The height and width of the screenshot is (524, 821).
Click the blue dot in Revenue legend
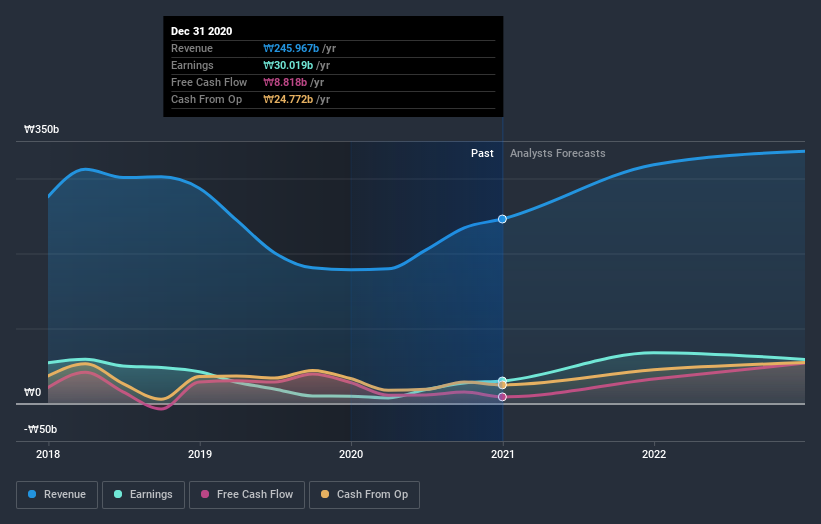[32, 494]
